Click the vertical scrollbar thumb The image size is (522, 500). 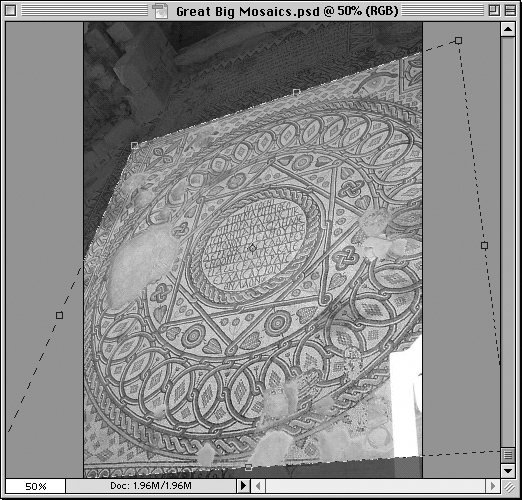[x=508, y=455]
